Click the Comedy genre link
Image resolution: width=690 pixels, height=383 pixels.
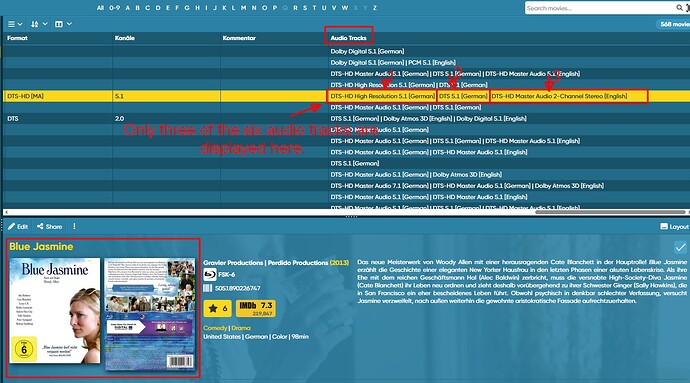pyautogui.click(x=215, y=328)
